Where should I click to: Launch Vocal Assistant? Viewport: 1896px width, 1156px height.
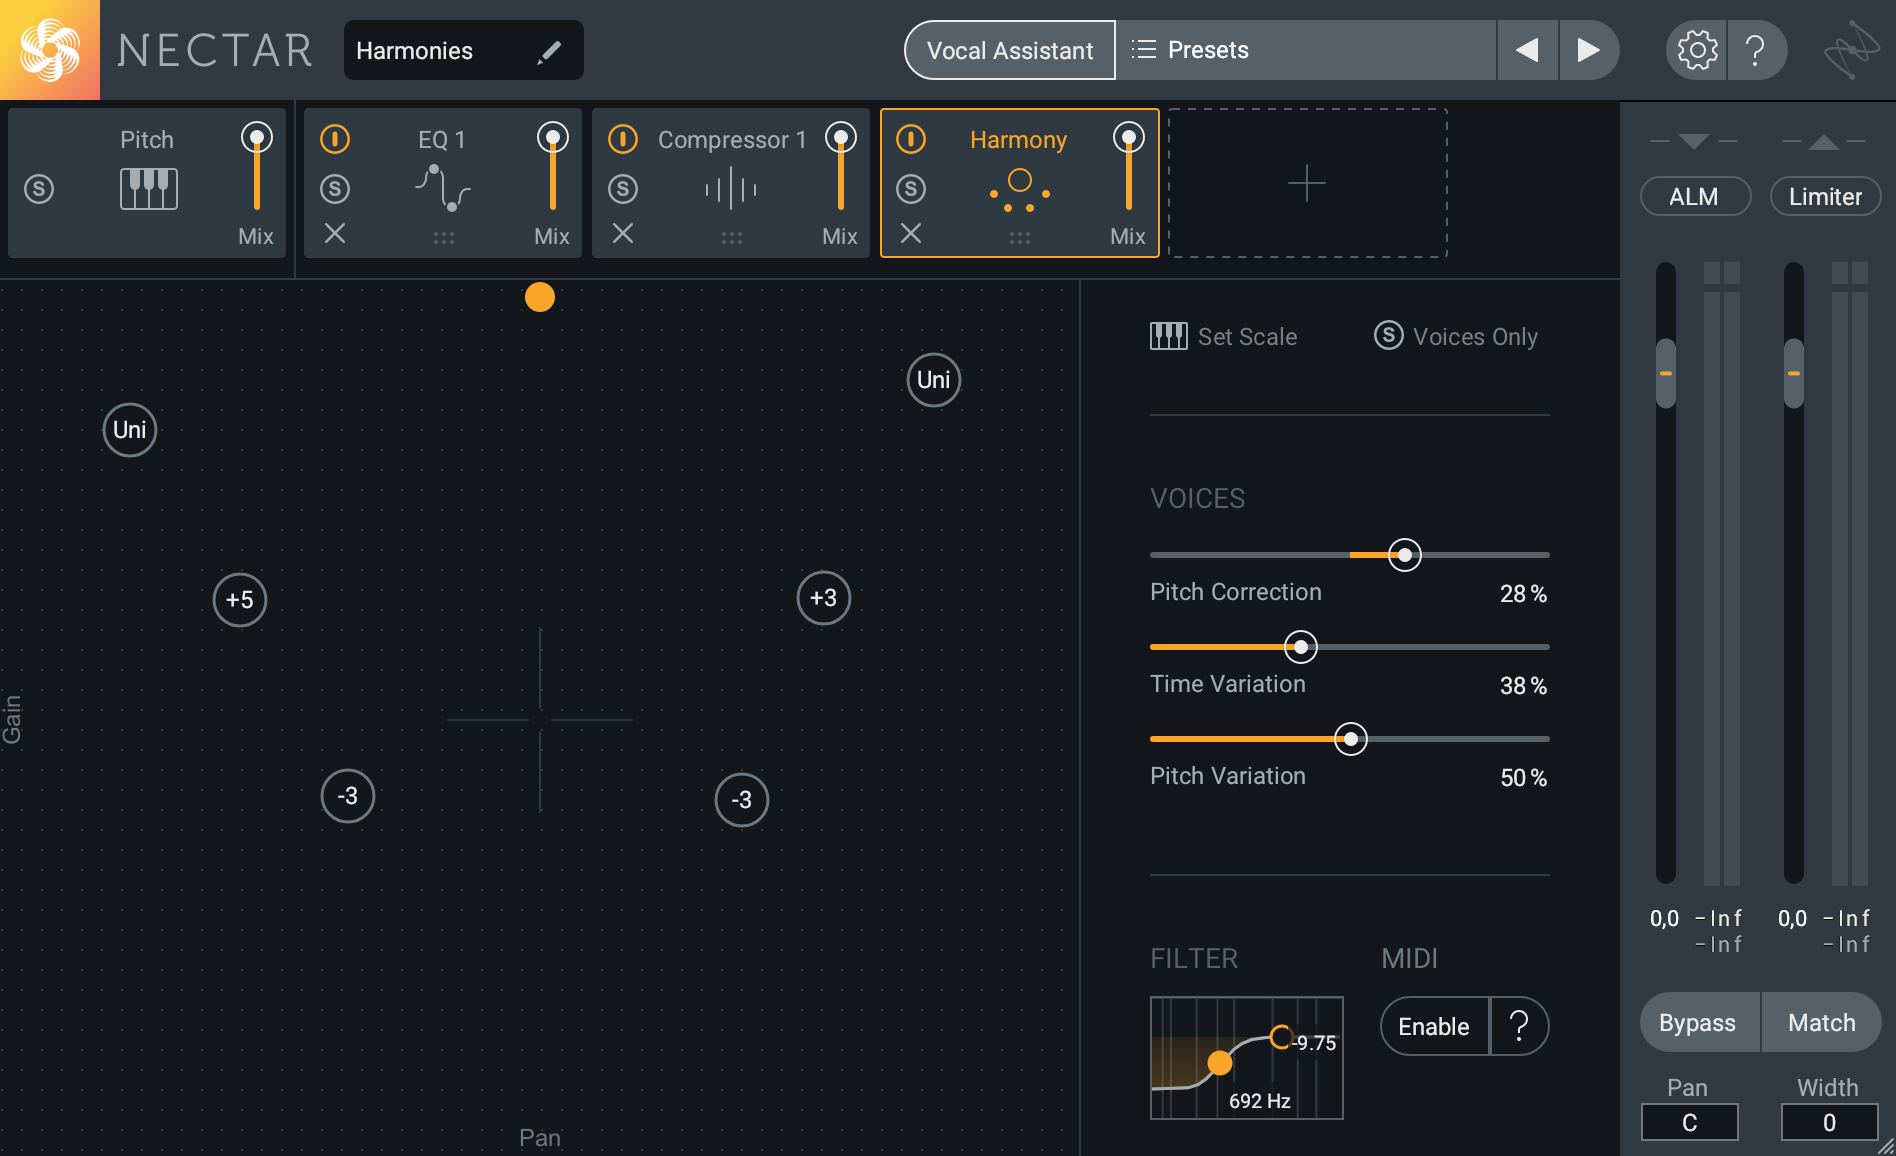pyautogui.click(x=1009, y=50)
